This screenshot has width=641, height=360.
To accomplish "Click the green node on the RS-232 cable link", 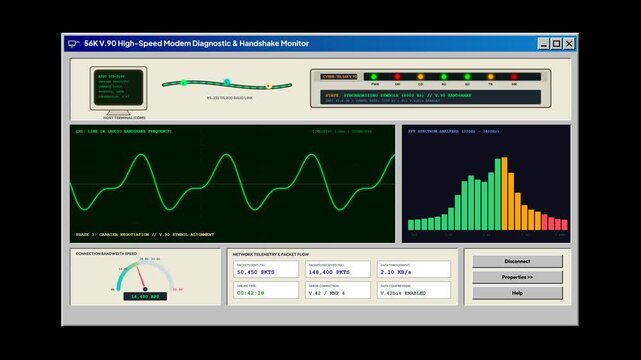I will pyautogui.click(x=184, y=83).
